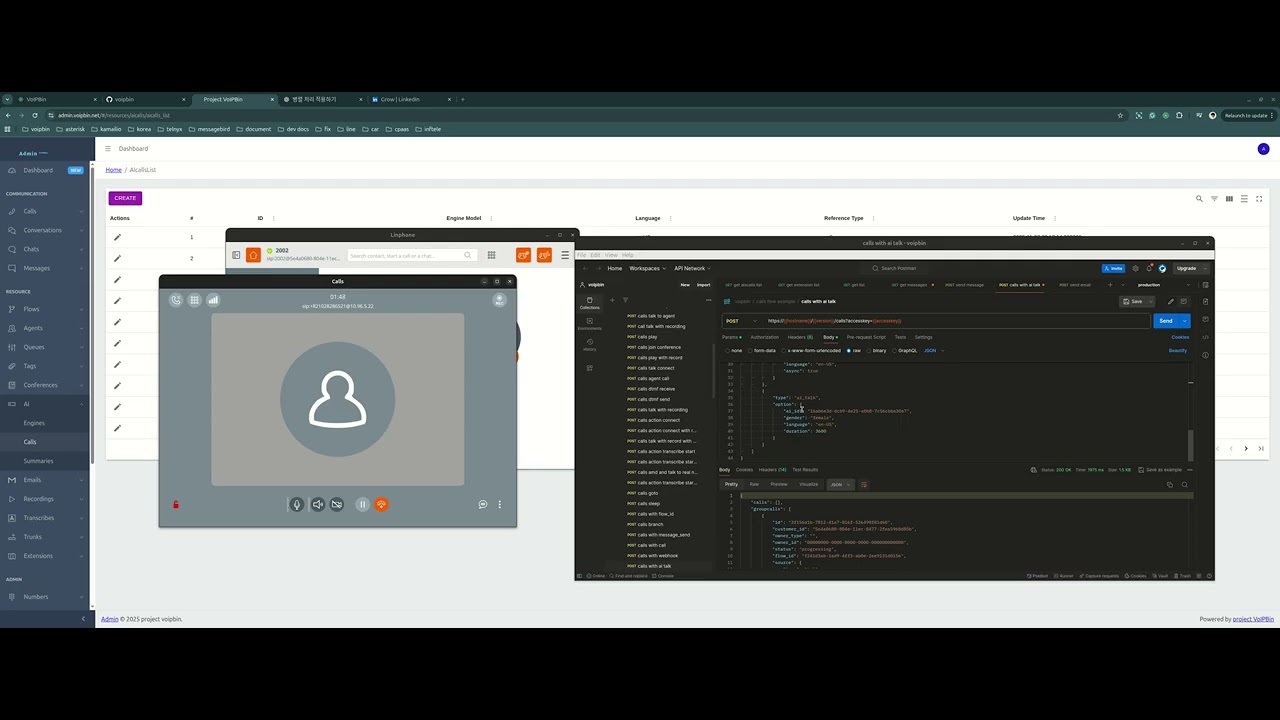This screenshot has width=1280, height=720.
Task: Open Linphone hamburger menu
Action: [565, 255]
